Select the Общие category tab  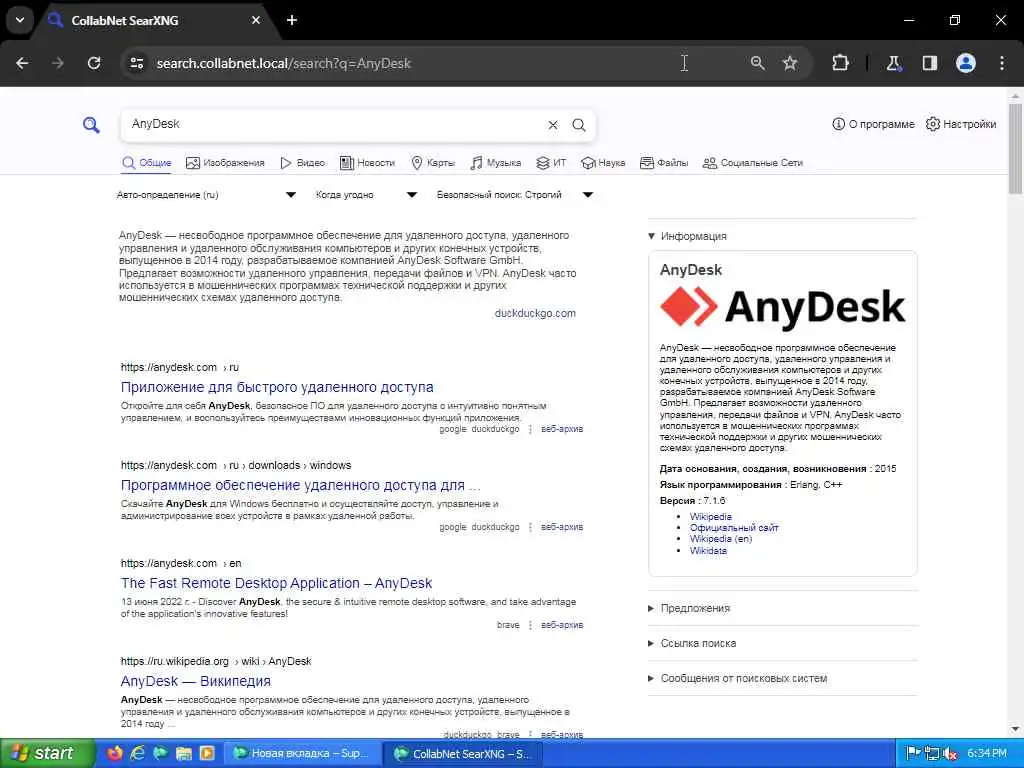pos(147,163)
